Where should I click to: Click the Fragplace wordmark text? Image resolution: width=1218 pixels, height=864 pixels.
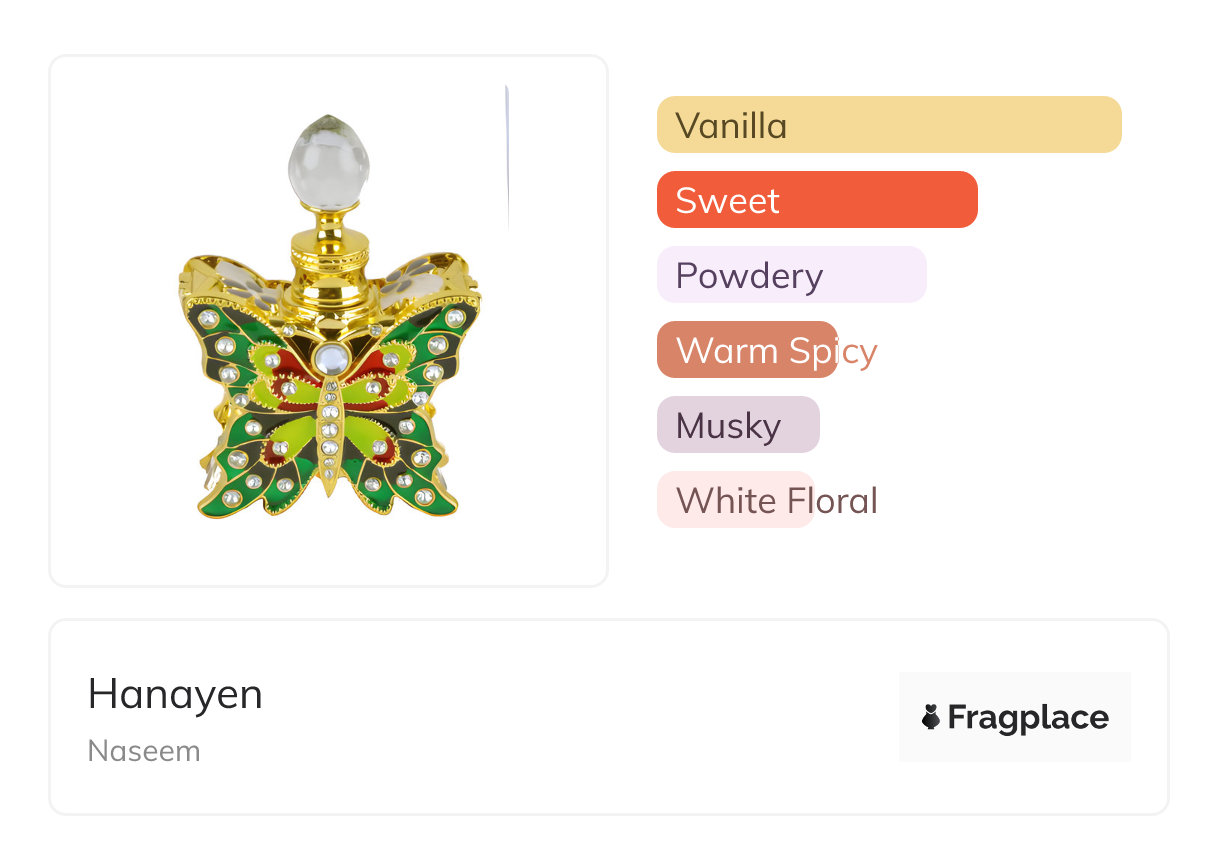[1028, 717]
